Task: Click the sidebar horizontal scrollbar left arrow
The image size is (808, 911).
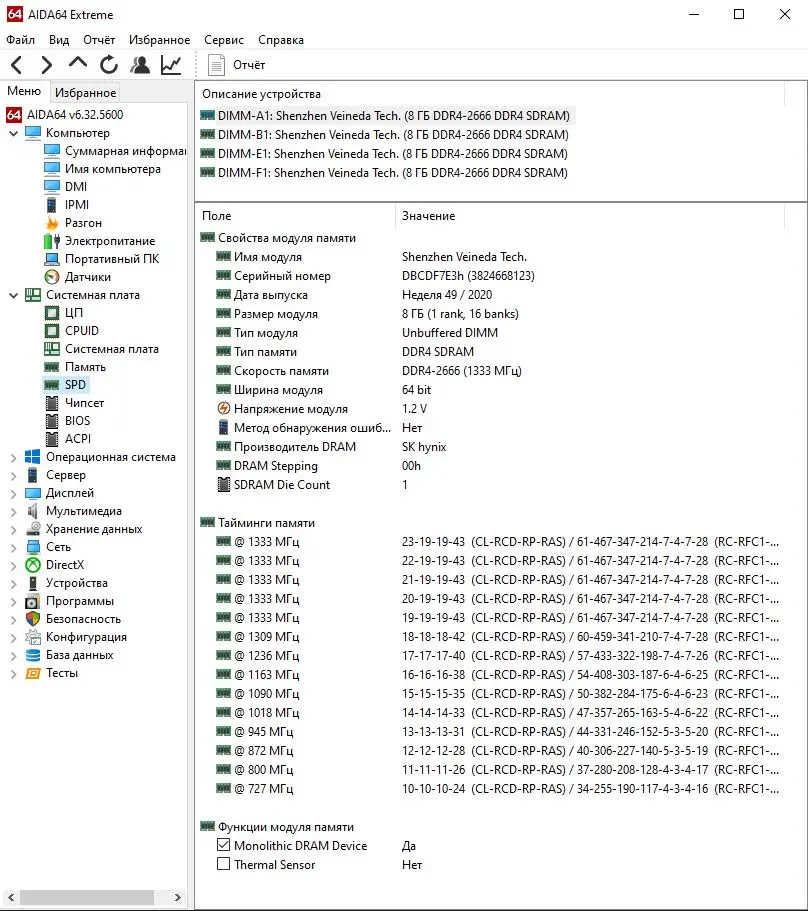Action: click(x=10, y=896)
